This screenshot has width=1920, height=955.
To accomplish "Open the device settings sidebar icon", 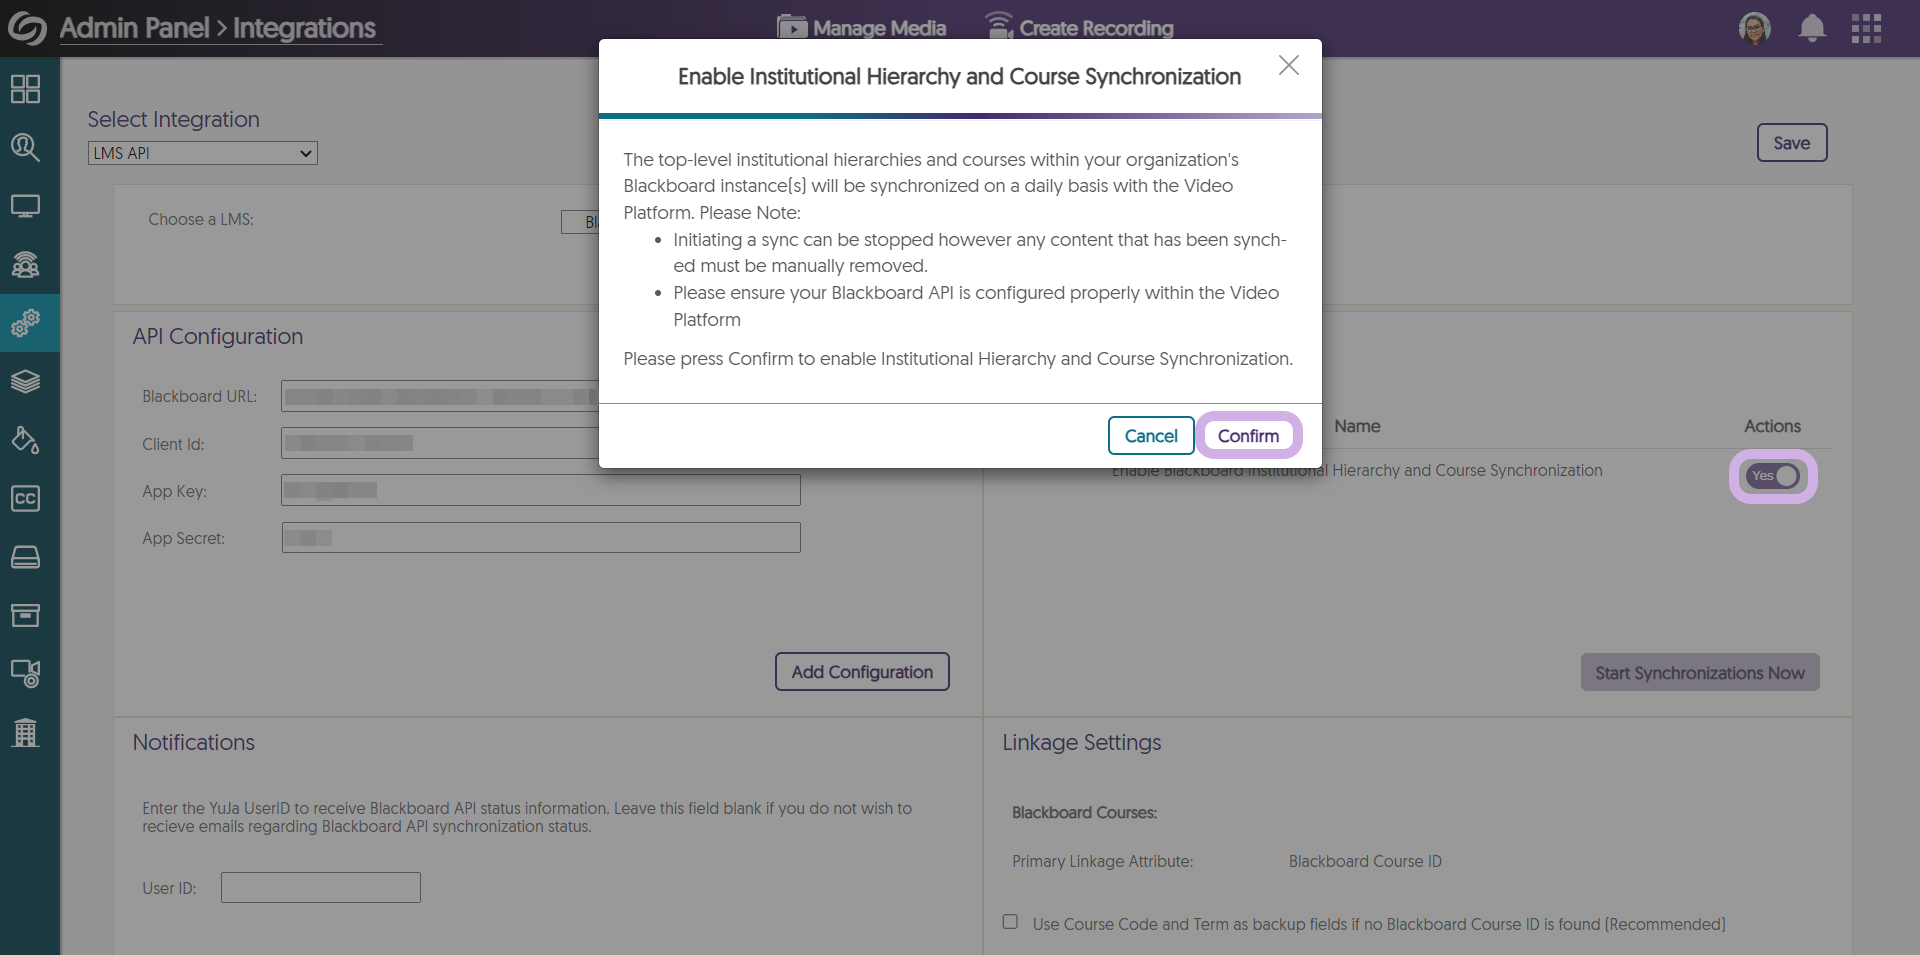I will 25,673.
